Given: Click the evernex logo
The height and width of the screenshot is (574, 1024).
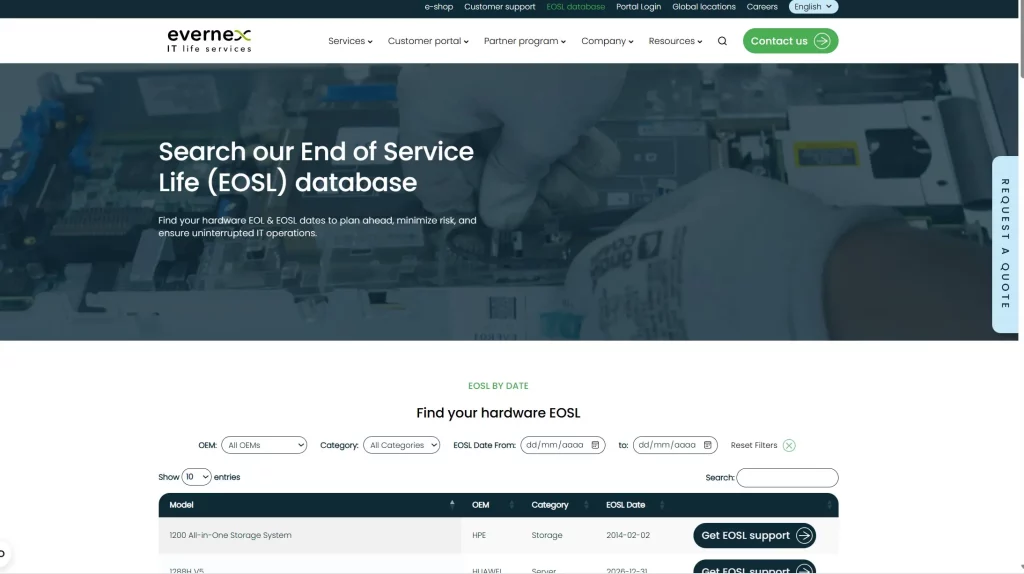Looking at the screenshot, I should 209,40.
